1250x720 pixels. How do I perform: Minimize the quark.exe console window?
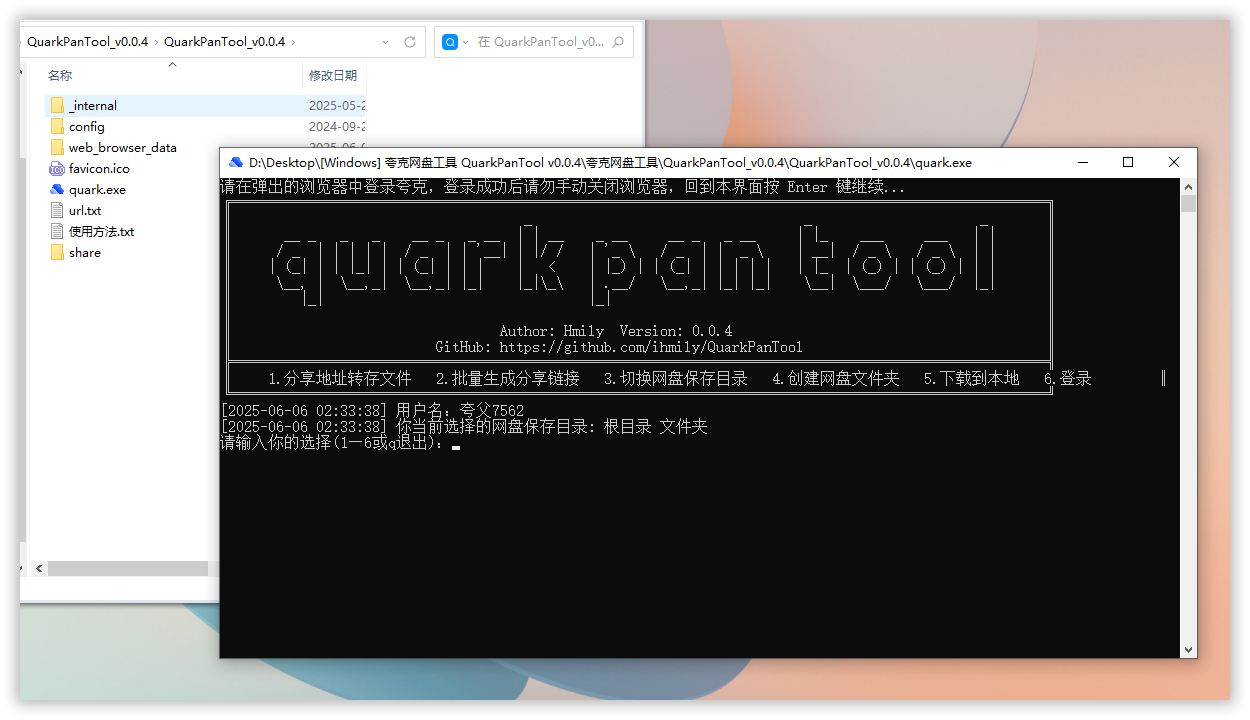pos(1082,162)
